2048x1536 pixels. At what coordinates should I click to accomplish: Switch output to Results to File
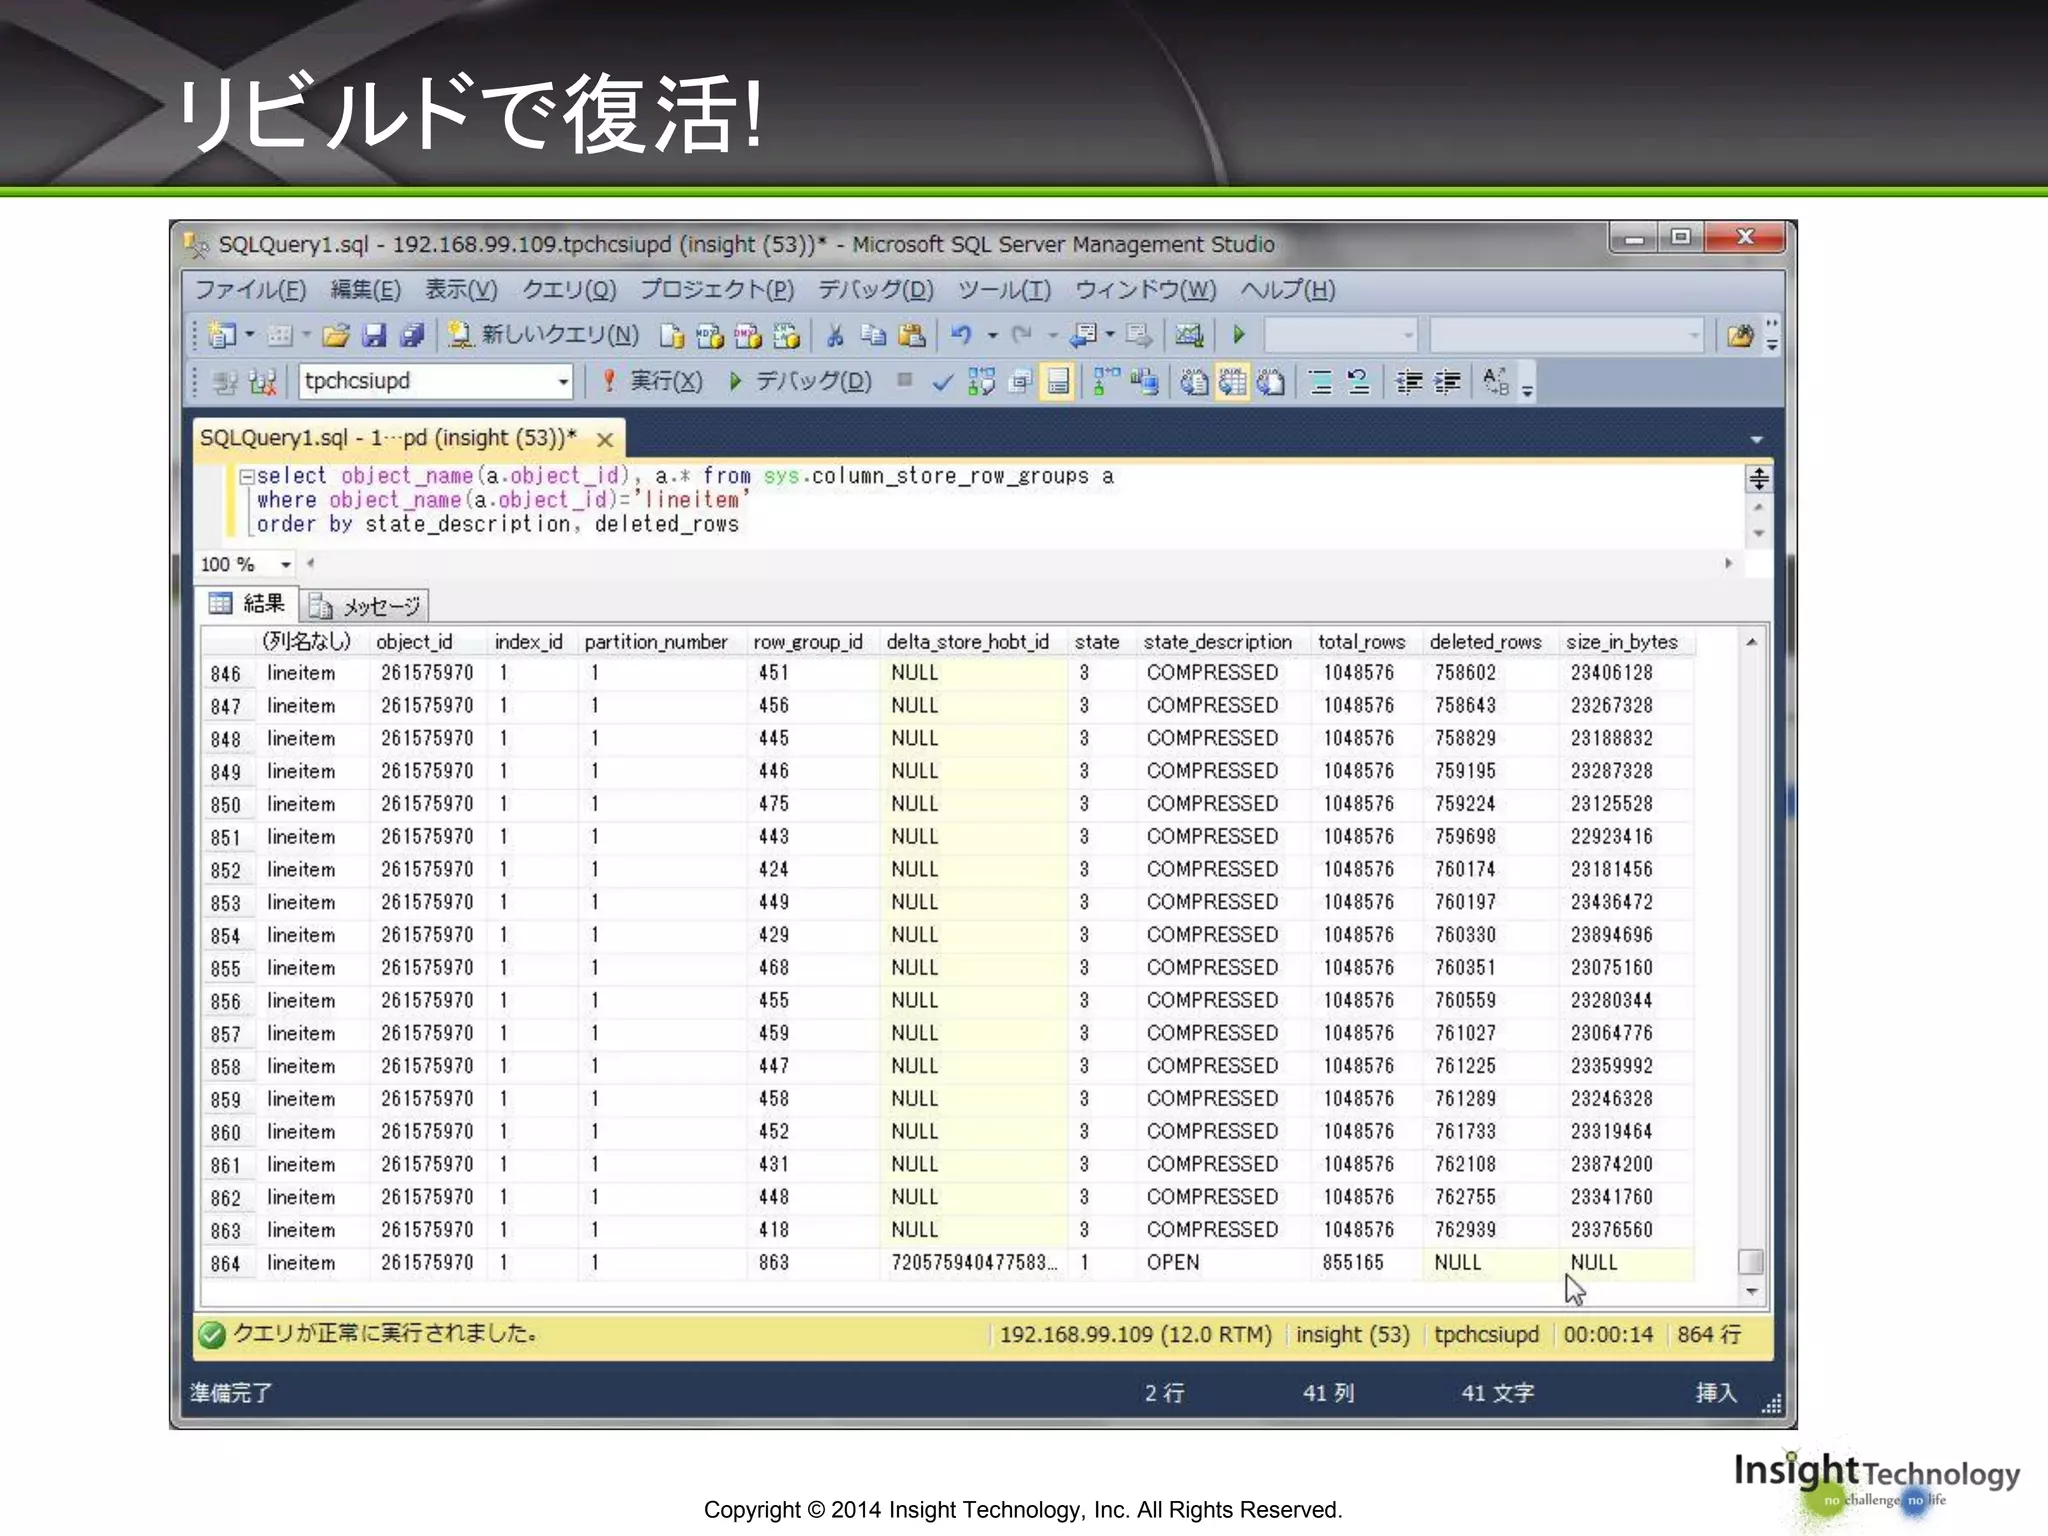coord(1271,382)
